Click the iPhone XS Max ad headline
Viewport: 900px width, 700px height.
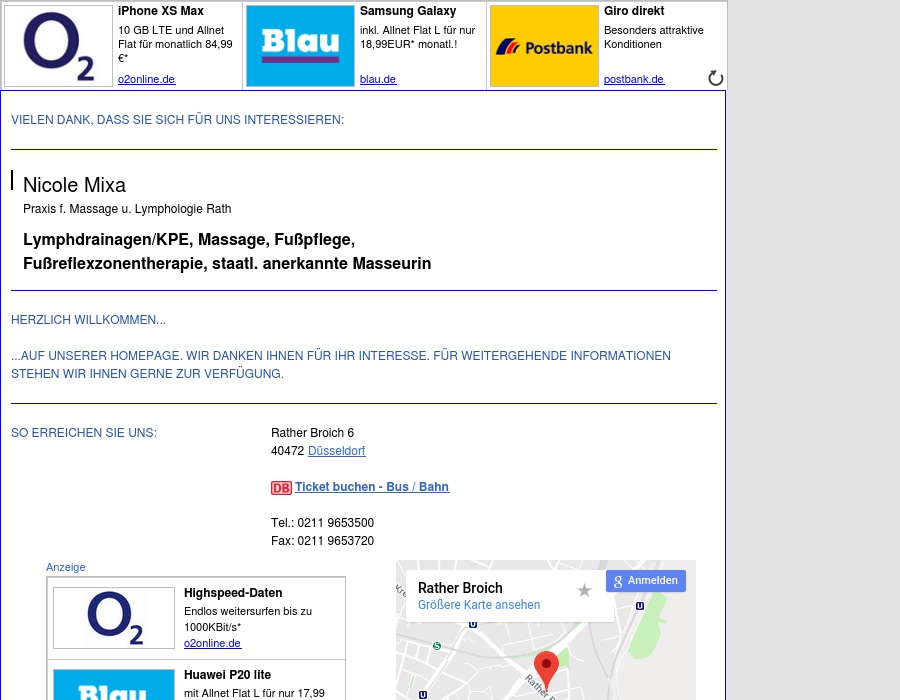tap(160, 11)
